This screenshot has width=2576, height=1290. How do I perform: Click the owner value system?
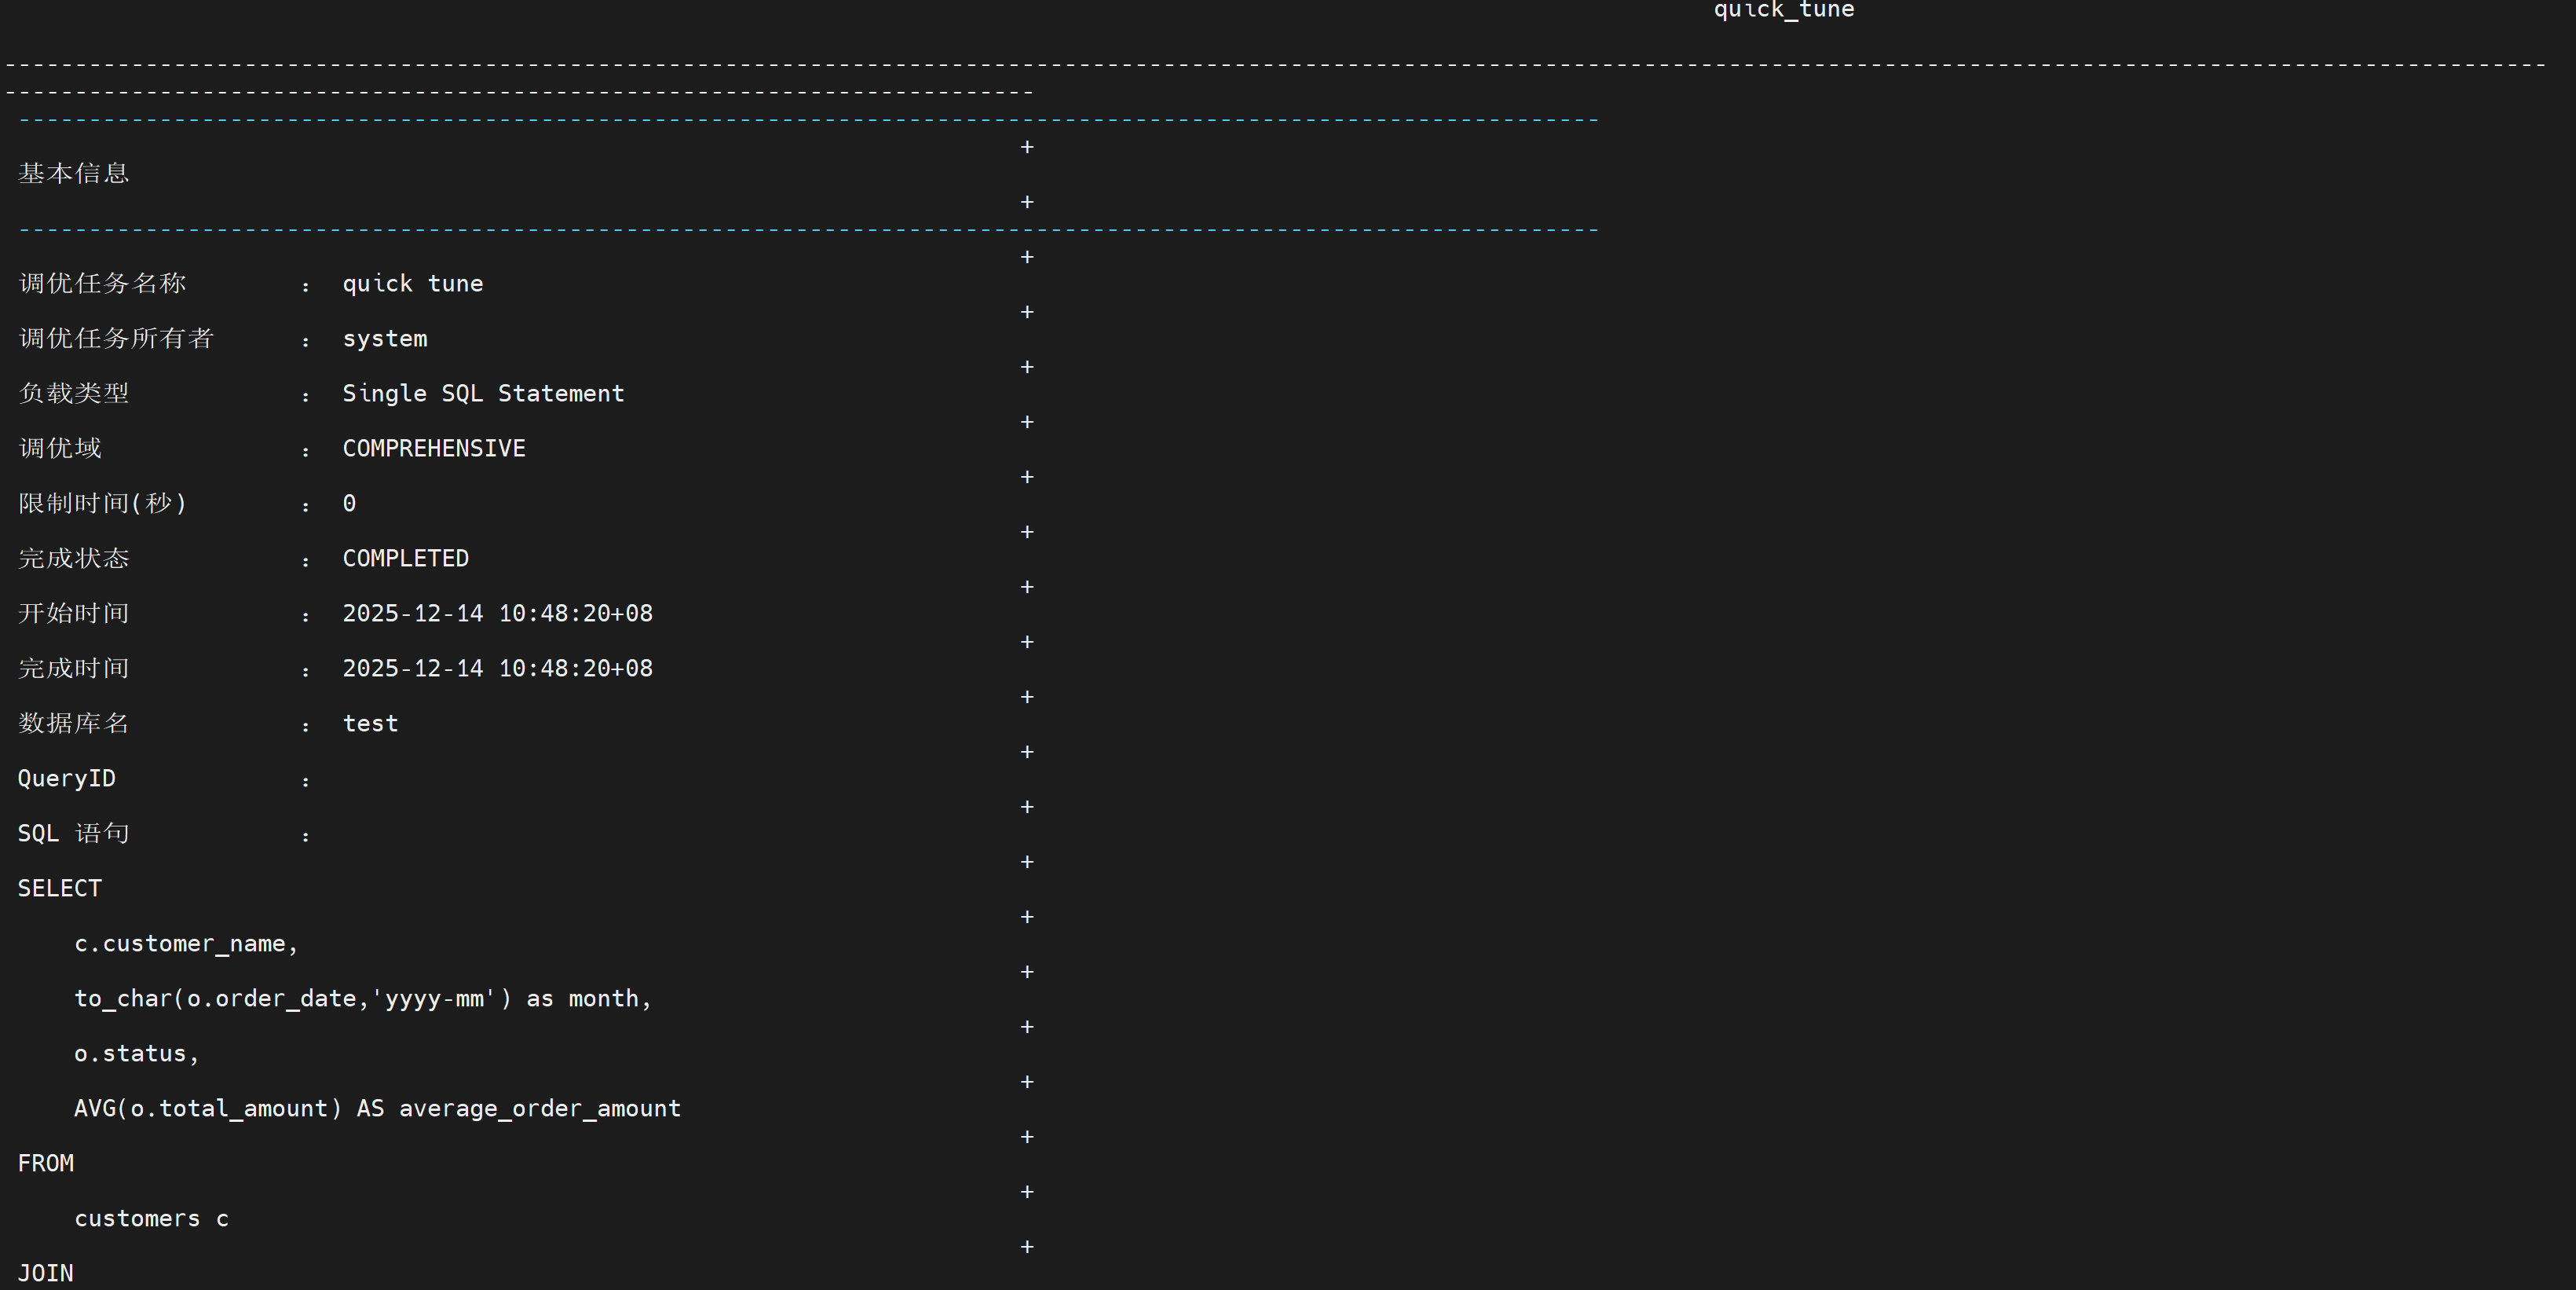coord(384,339)
